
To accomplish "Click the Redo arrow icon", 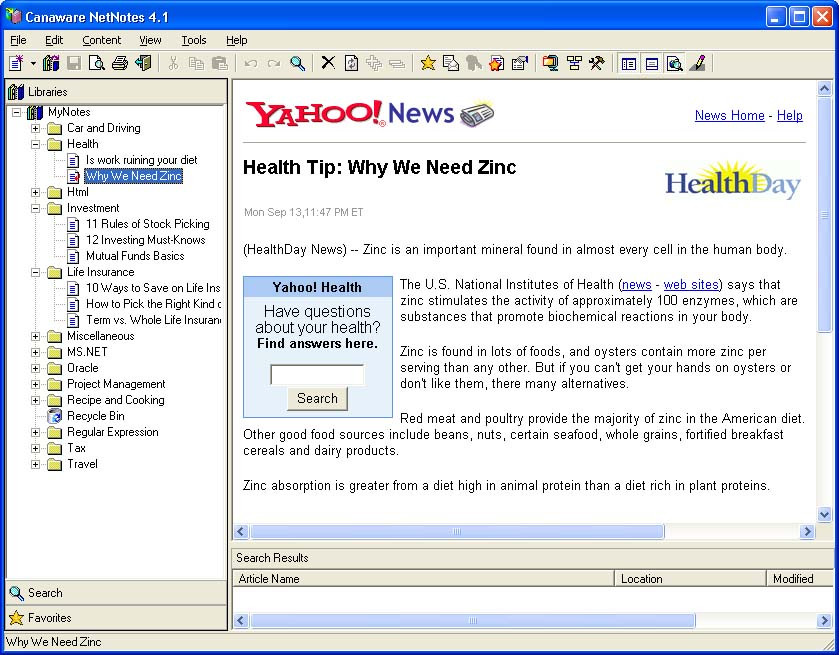I will point(274,63).
